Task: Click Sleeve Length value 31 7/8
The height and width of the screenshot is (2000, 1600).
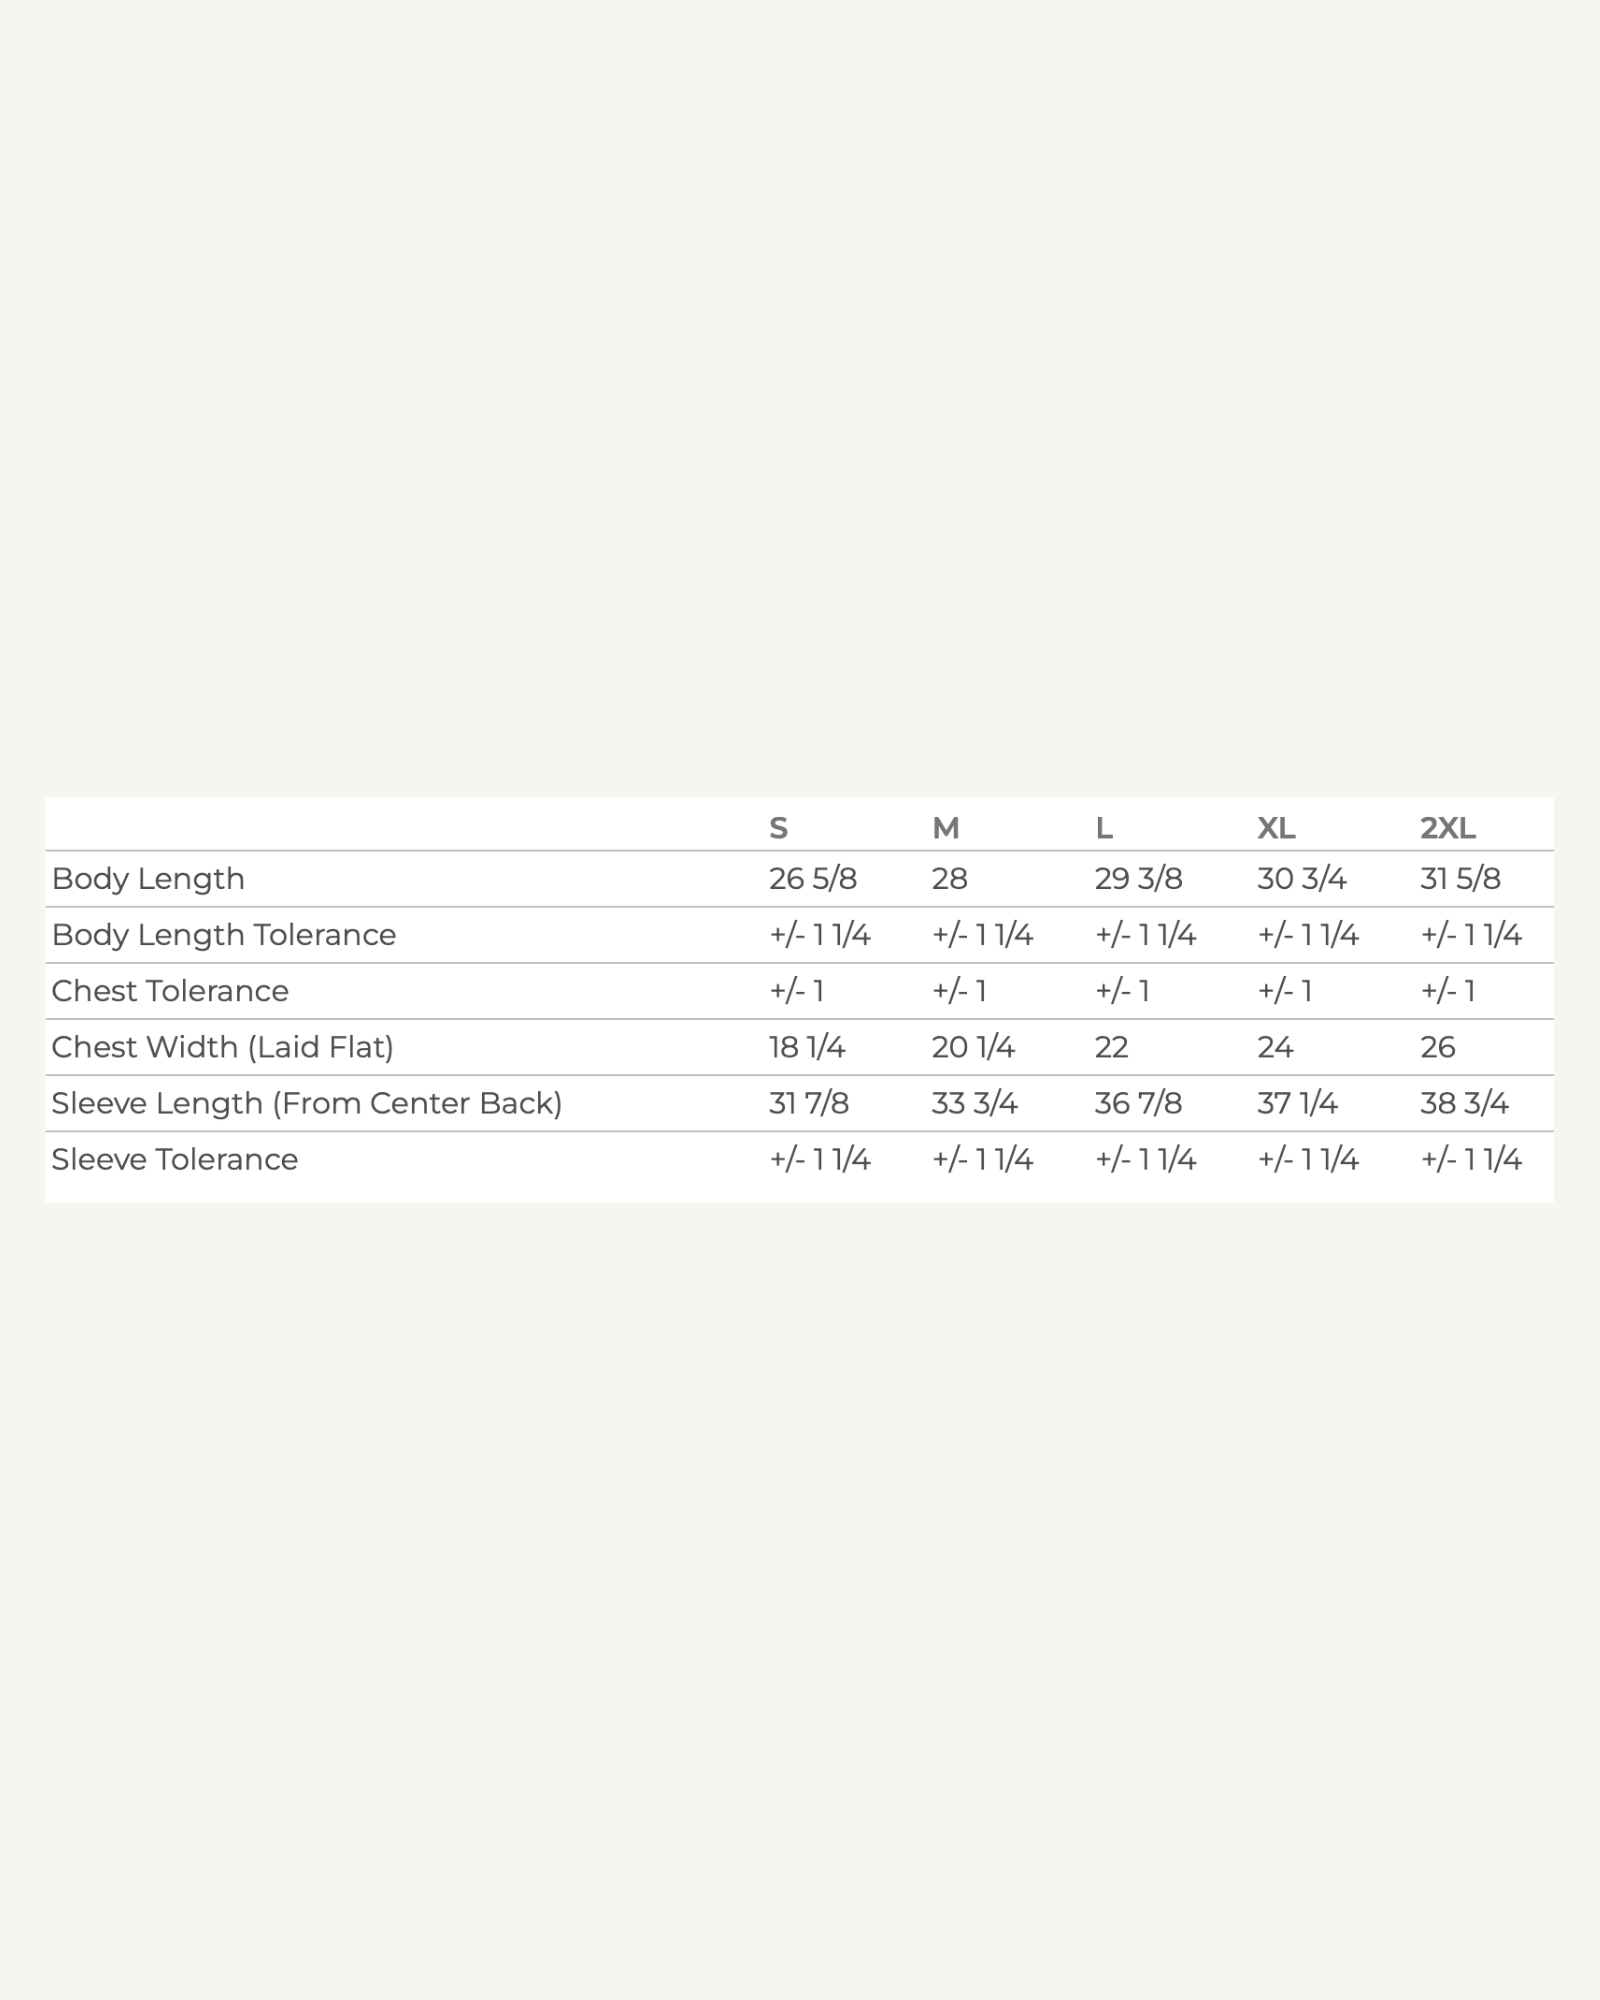Action: pyautogui.click(x=808, y=1103)
